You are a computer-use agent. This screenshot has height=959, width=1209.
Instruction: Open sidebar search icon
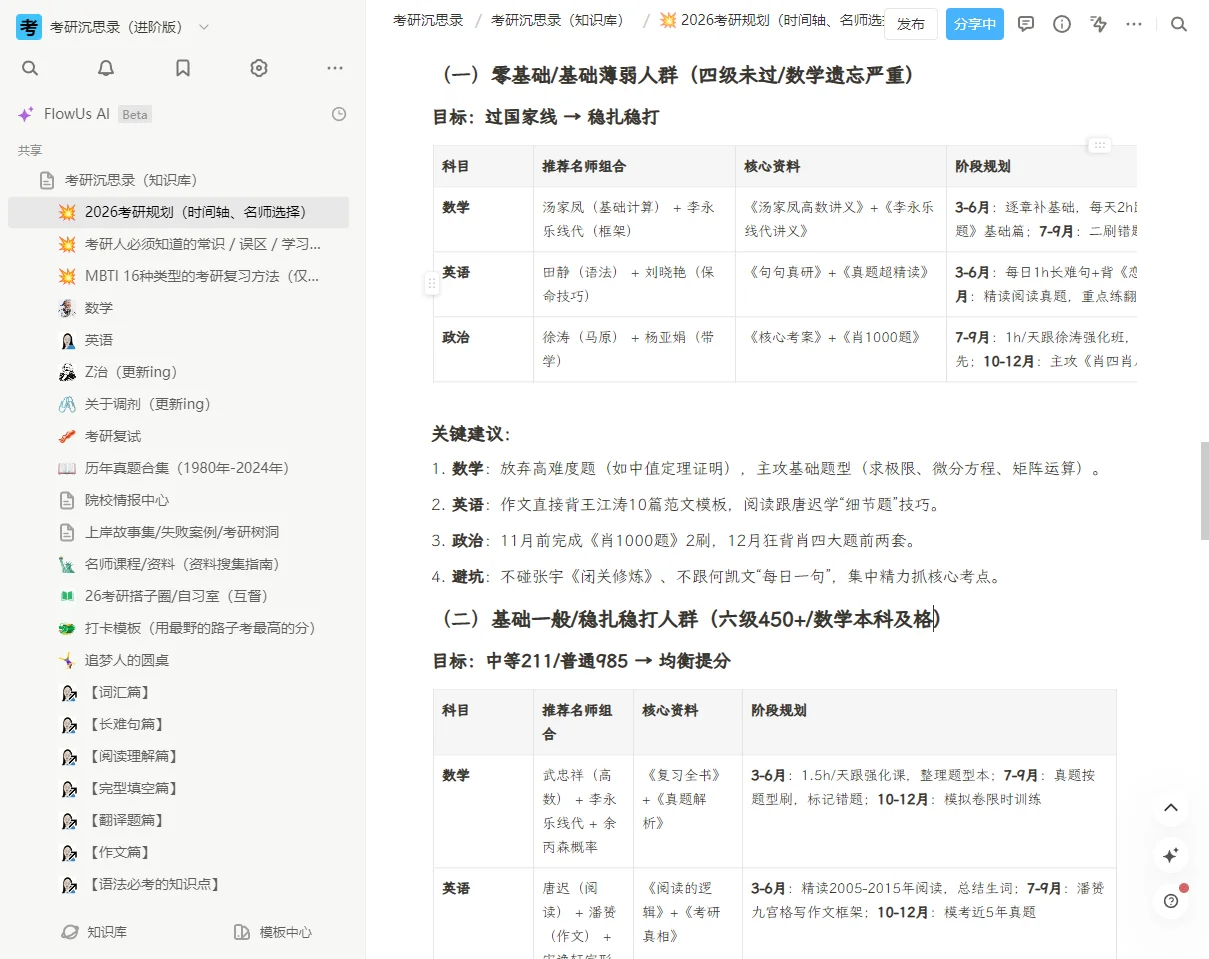(30, 68)
